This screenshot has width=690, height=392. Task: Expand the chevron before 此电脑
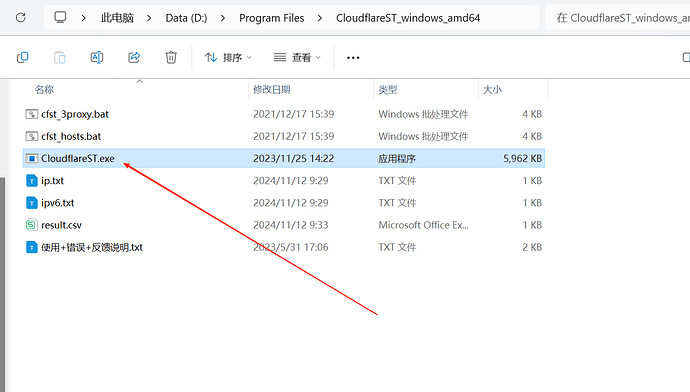83,18
